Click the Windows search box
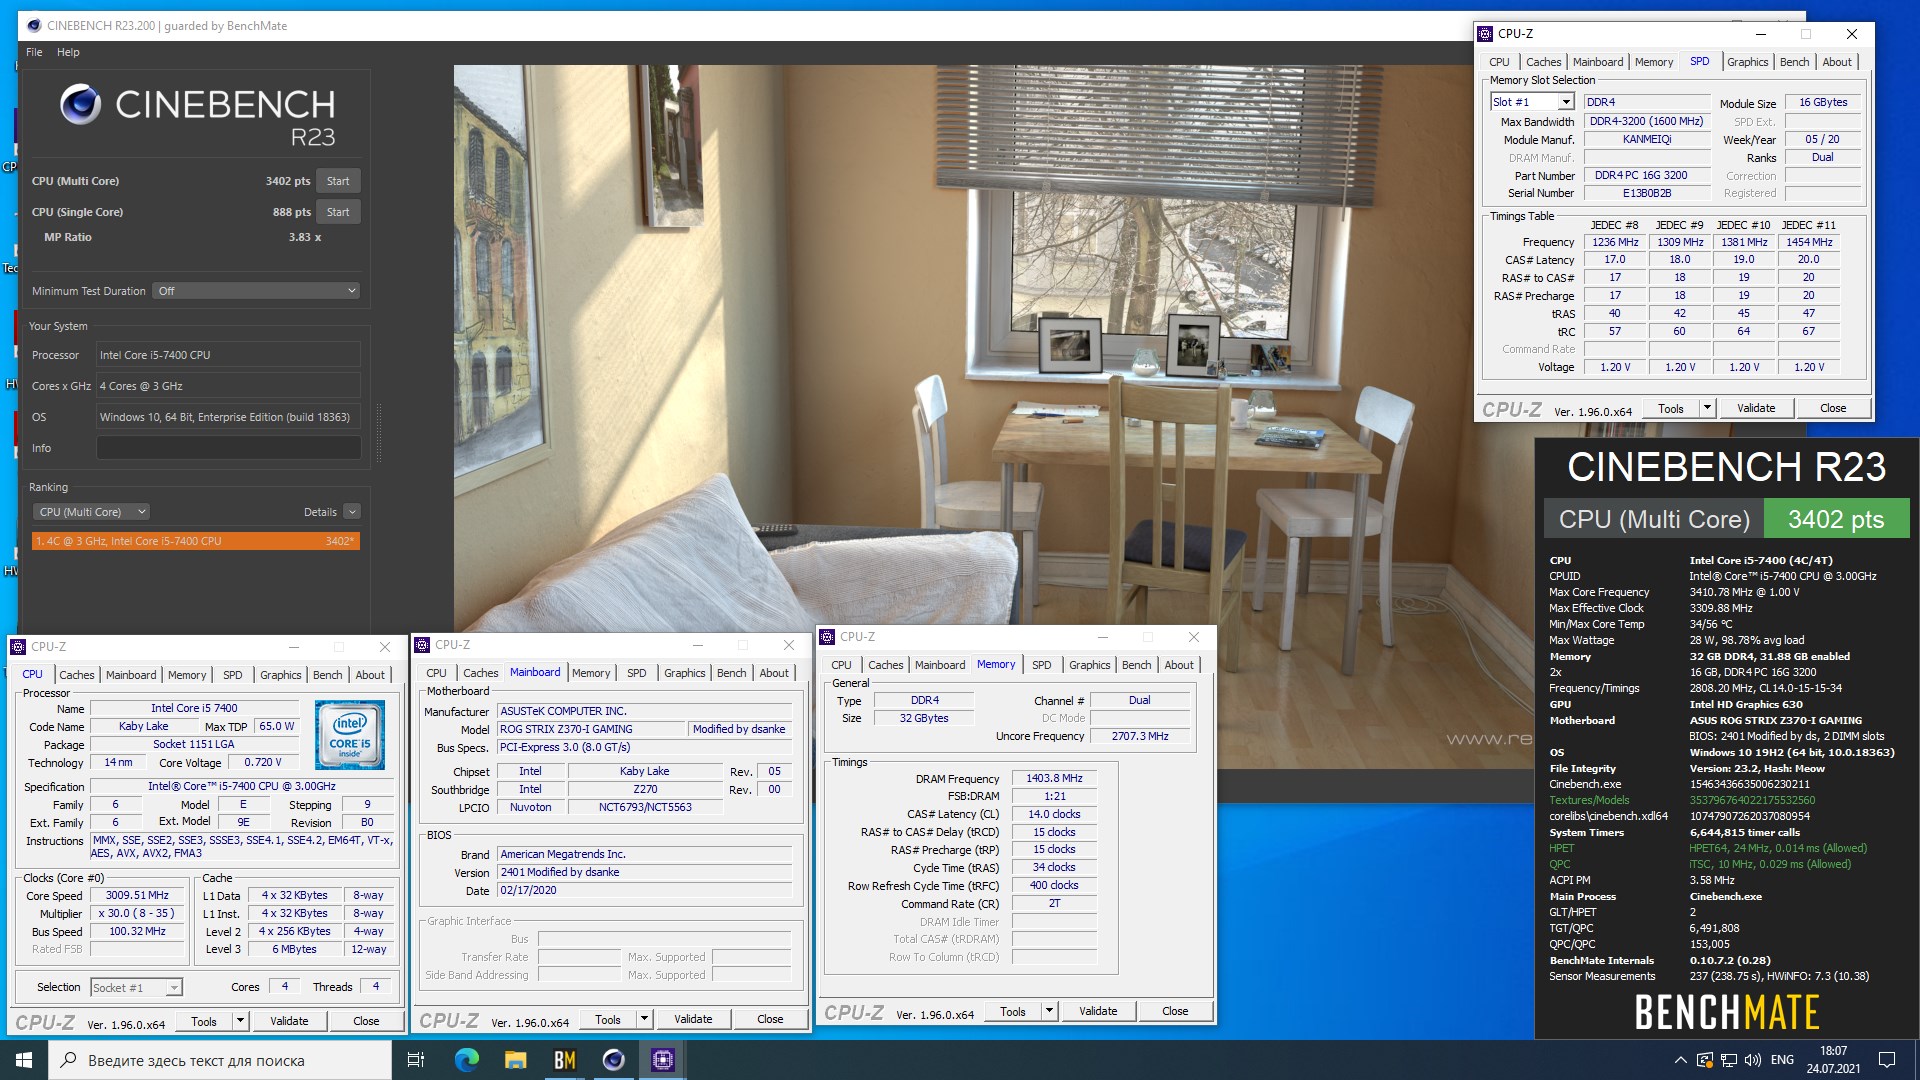 [220, 1060]
